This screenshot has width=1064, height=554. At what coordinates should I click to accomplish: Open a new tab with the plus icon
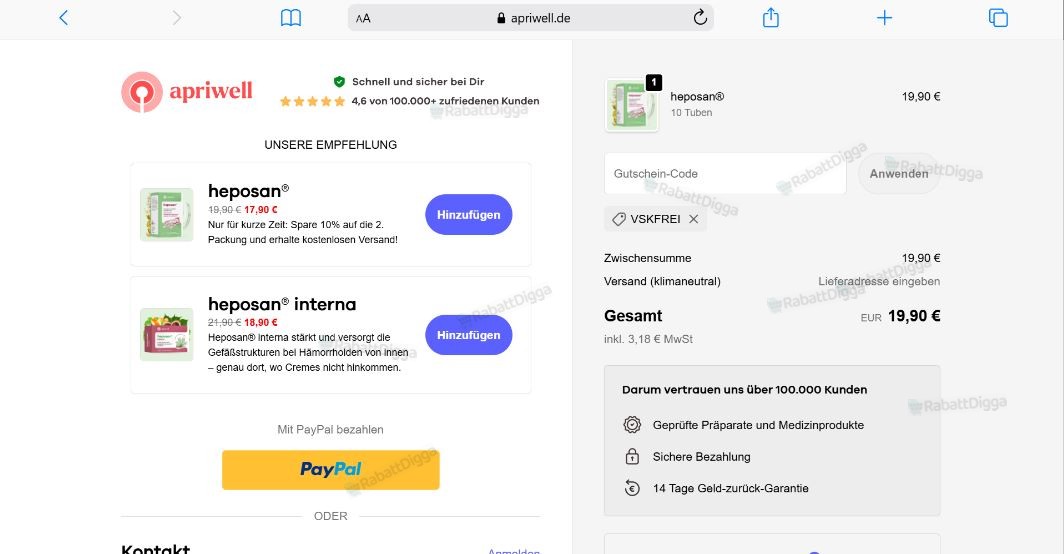point(884,18)
